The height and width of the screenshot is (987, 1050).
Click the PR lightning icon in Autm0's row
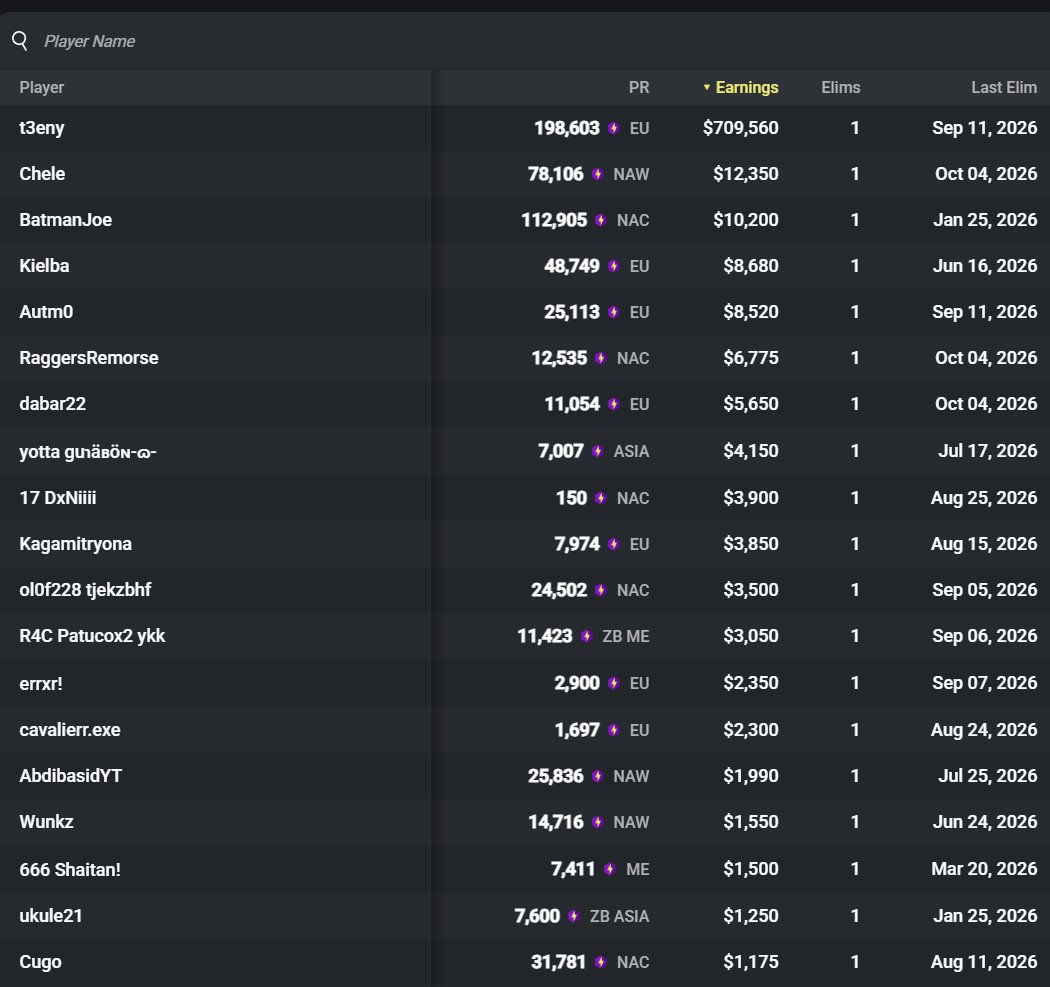(613, 312)
